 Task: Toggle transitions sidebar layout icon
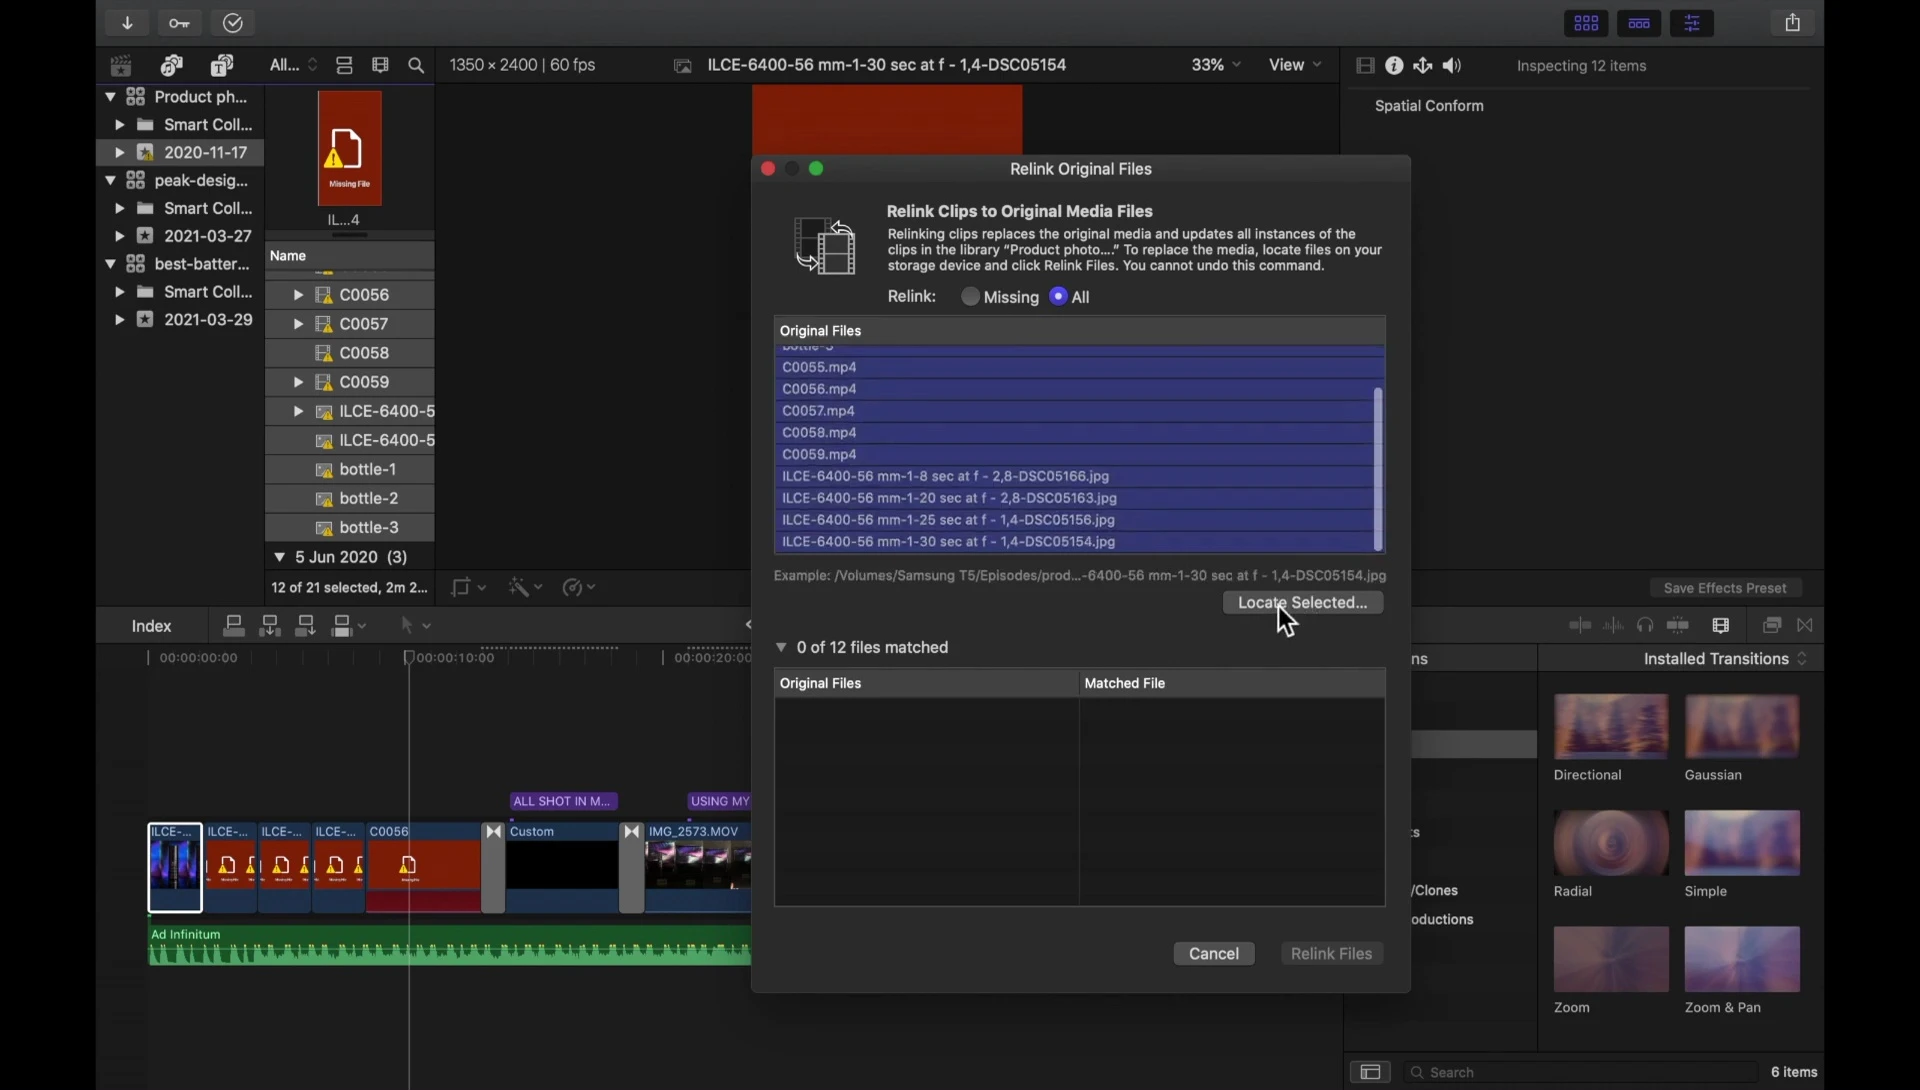tap(1370, 1074)
